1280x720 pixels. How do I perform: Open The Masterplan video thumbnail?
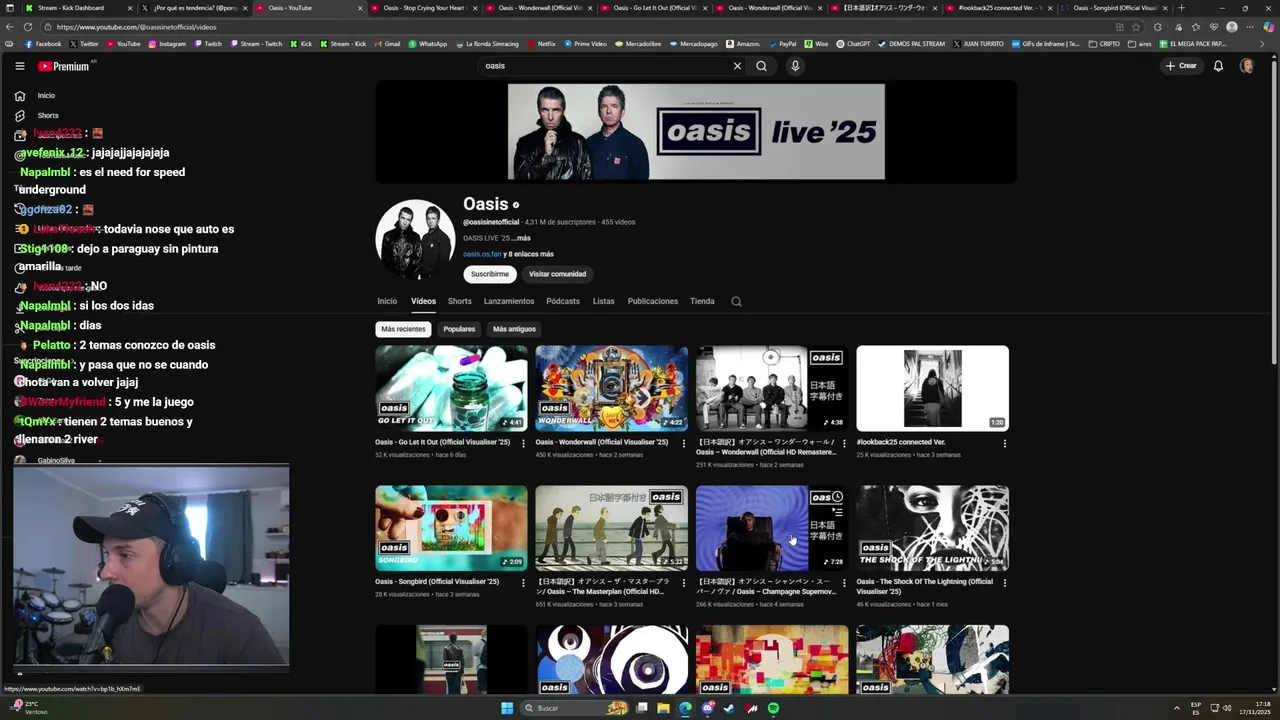[611, 528]
